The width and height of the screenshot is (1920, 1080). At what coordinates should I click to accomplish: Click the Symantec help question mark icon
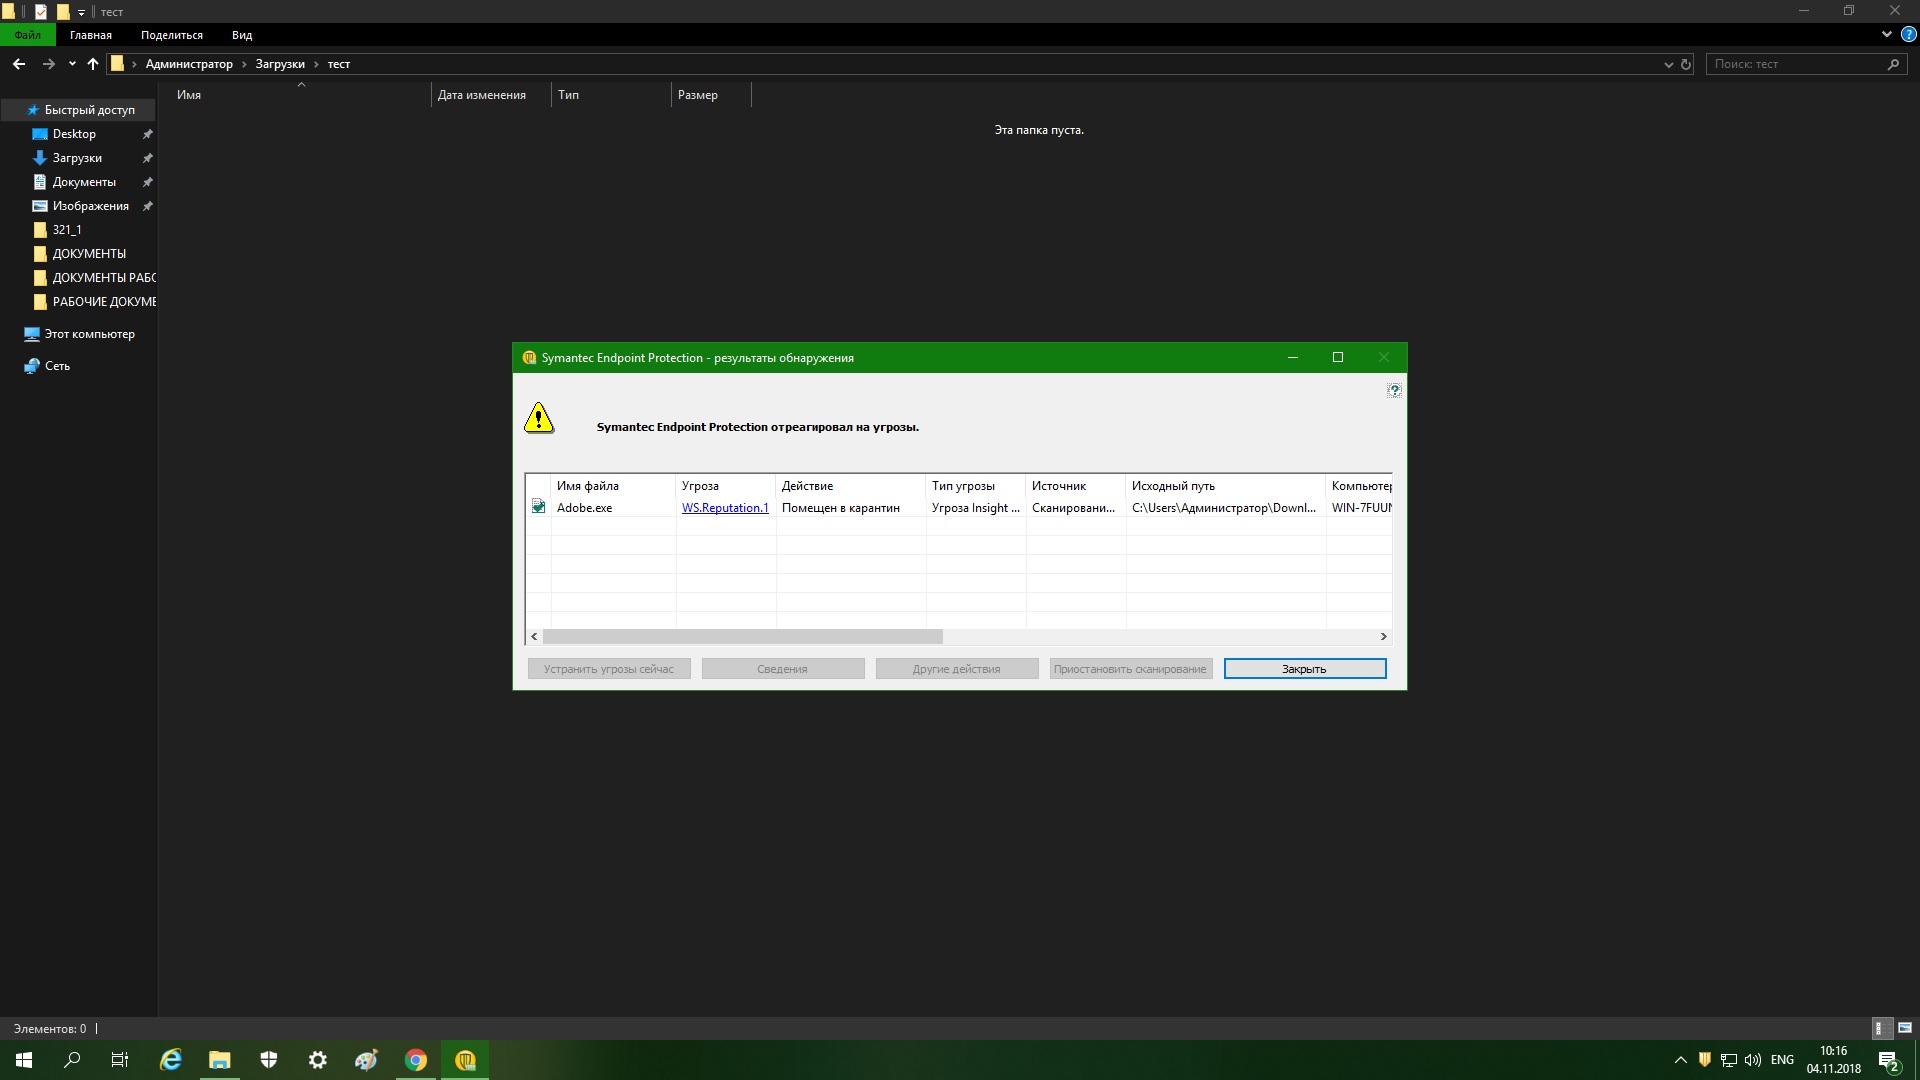pyautogui.click(x=1394, y=390)
